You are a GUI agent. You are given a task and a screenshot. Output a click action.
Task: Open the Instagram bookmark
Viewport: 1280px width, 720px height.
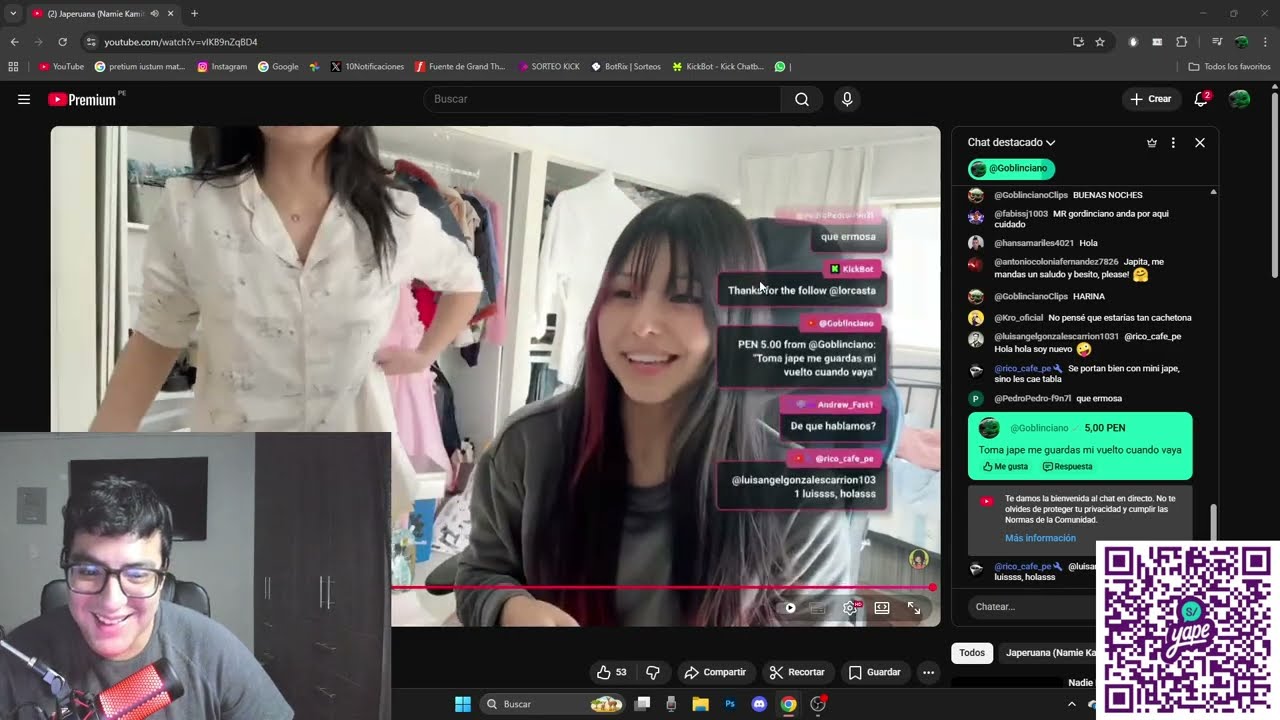pos(222,67)
